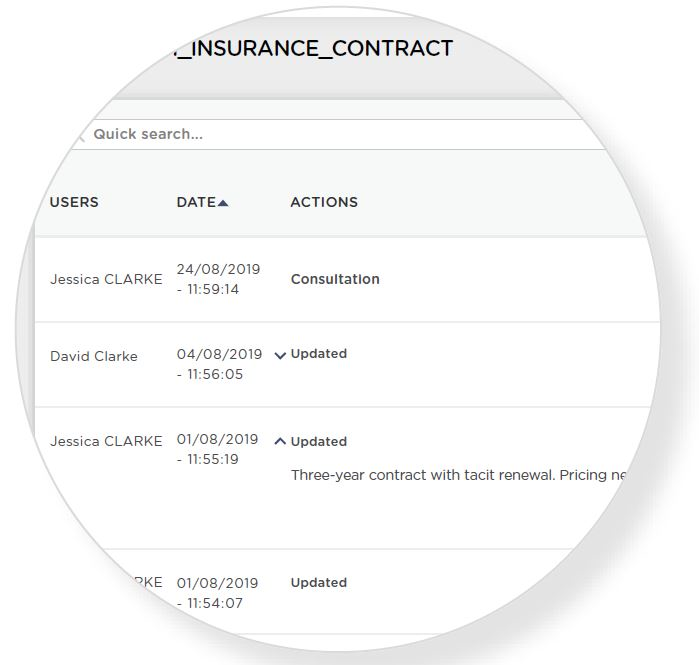Click the Updated label in David Clarke's row

[x=319, y=354]
